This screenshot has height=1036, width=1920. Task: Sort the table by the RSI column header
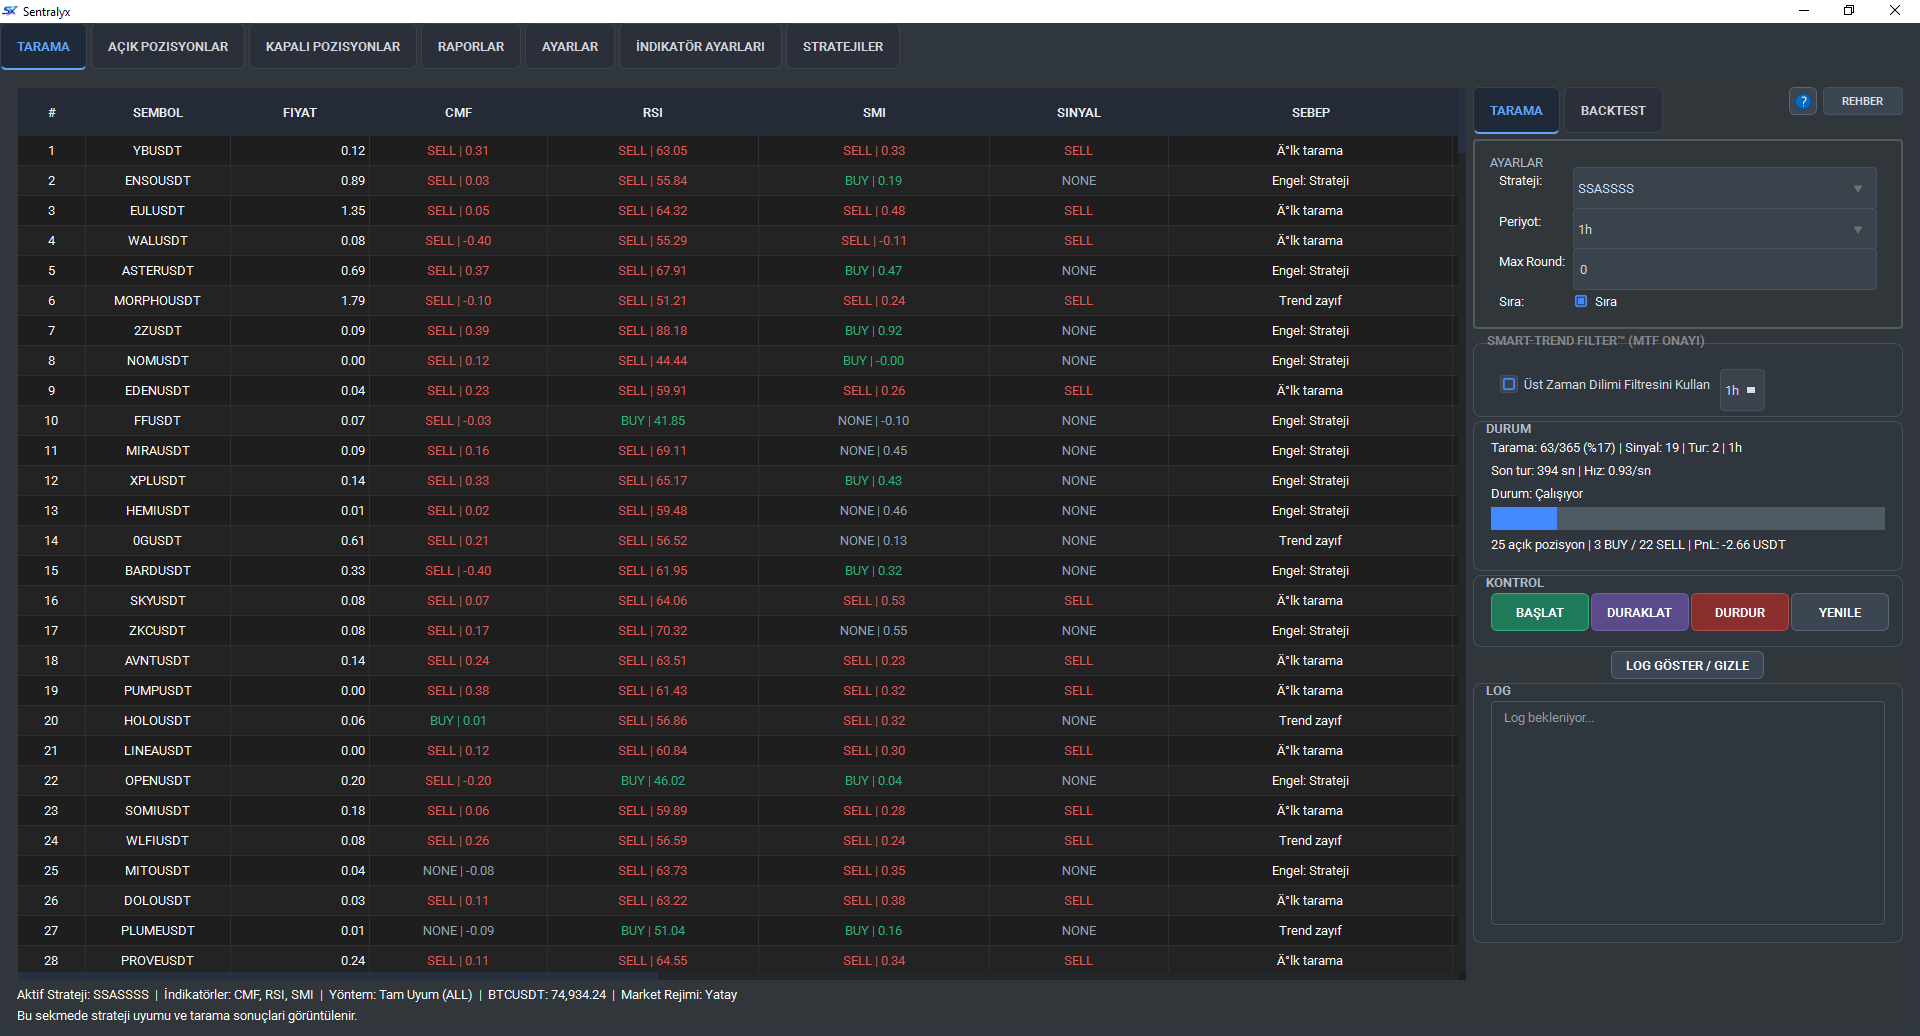coord(652,113)
